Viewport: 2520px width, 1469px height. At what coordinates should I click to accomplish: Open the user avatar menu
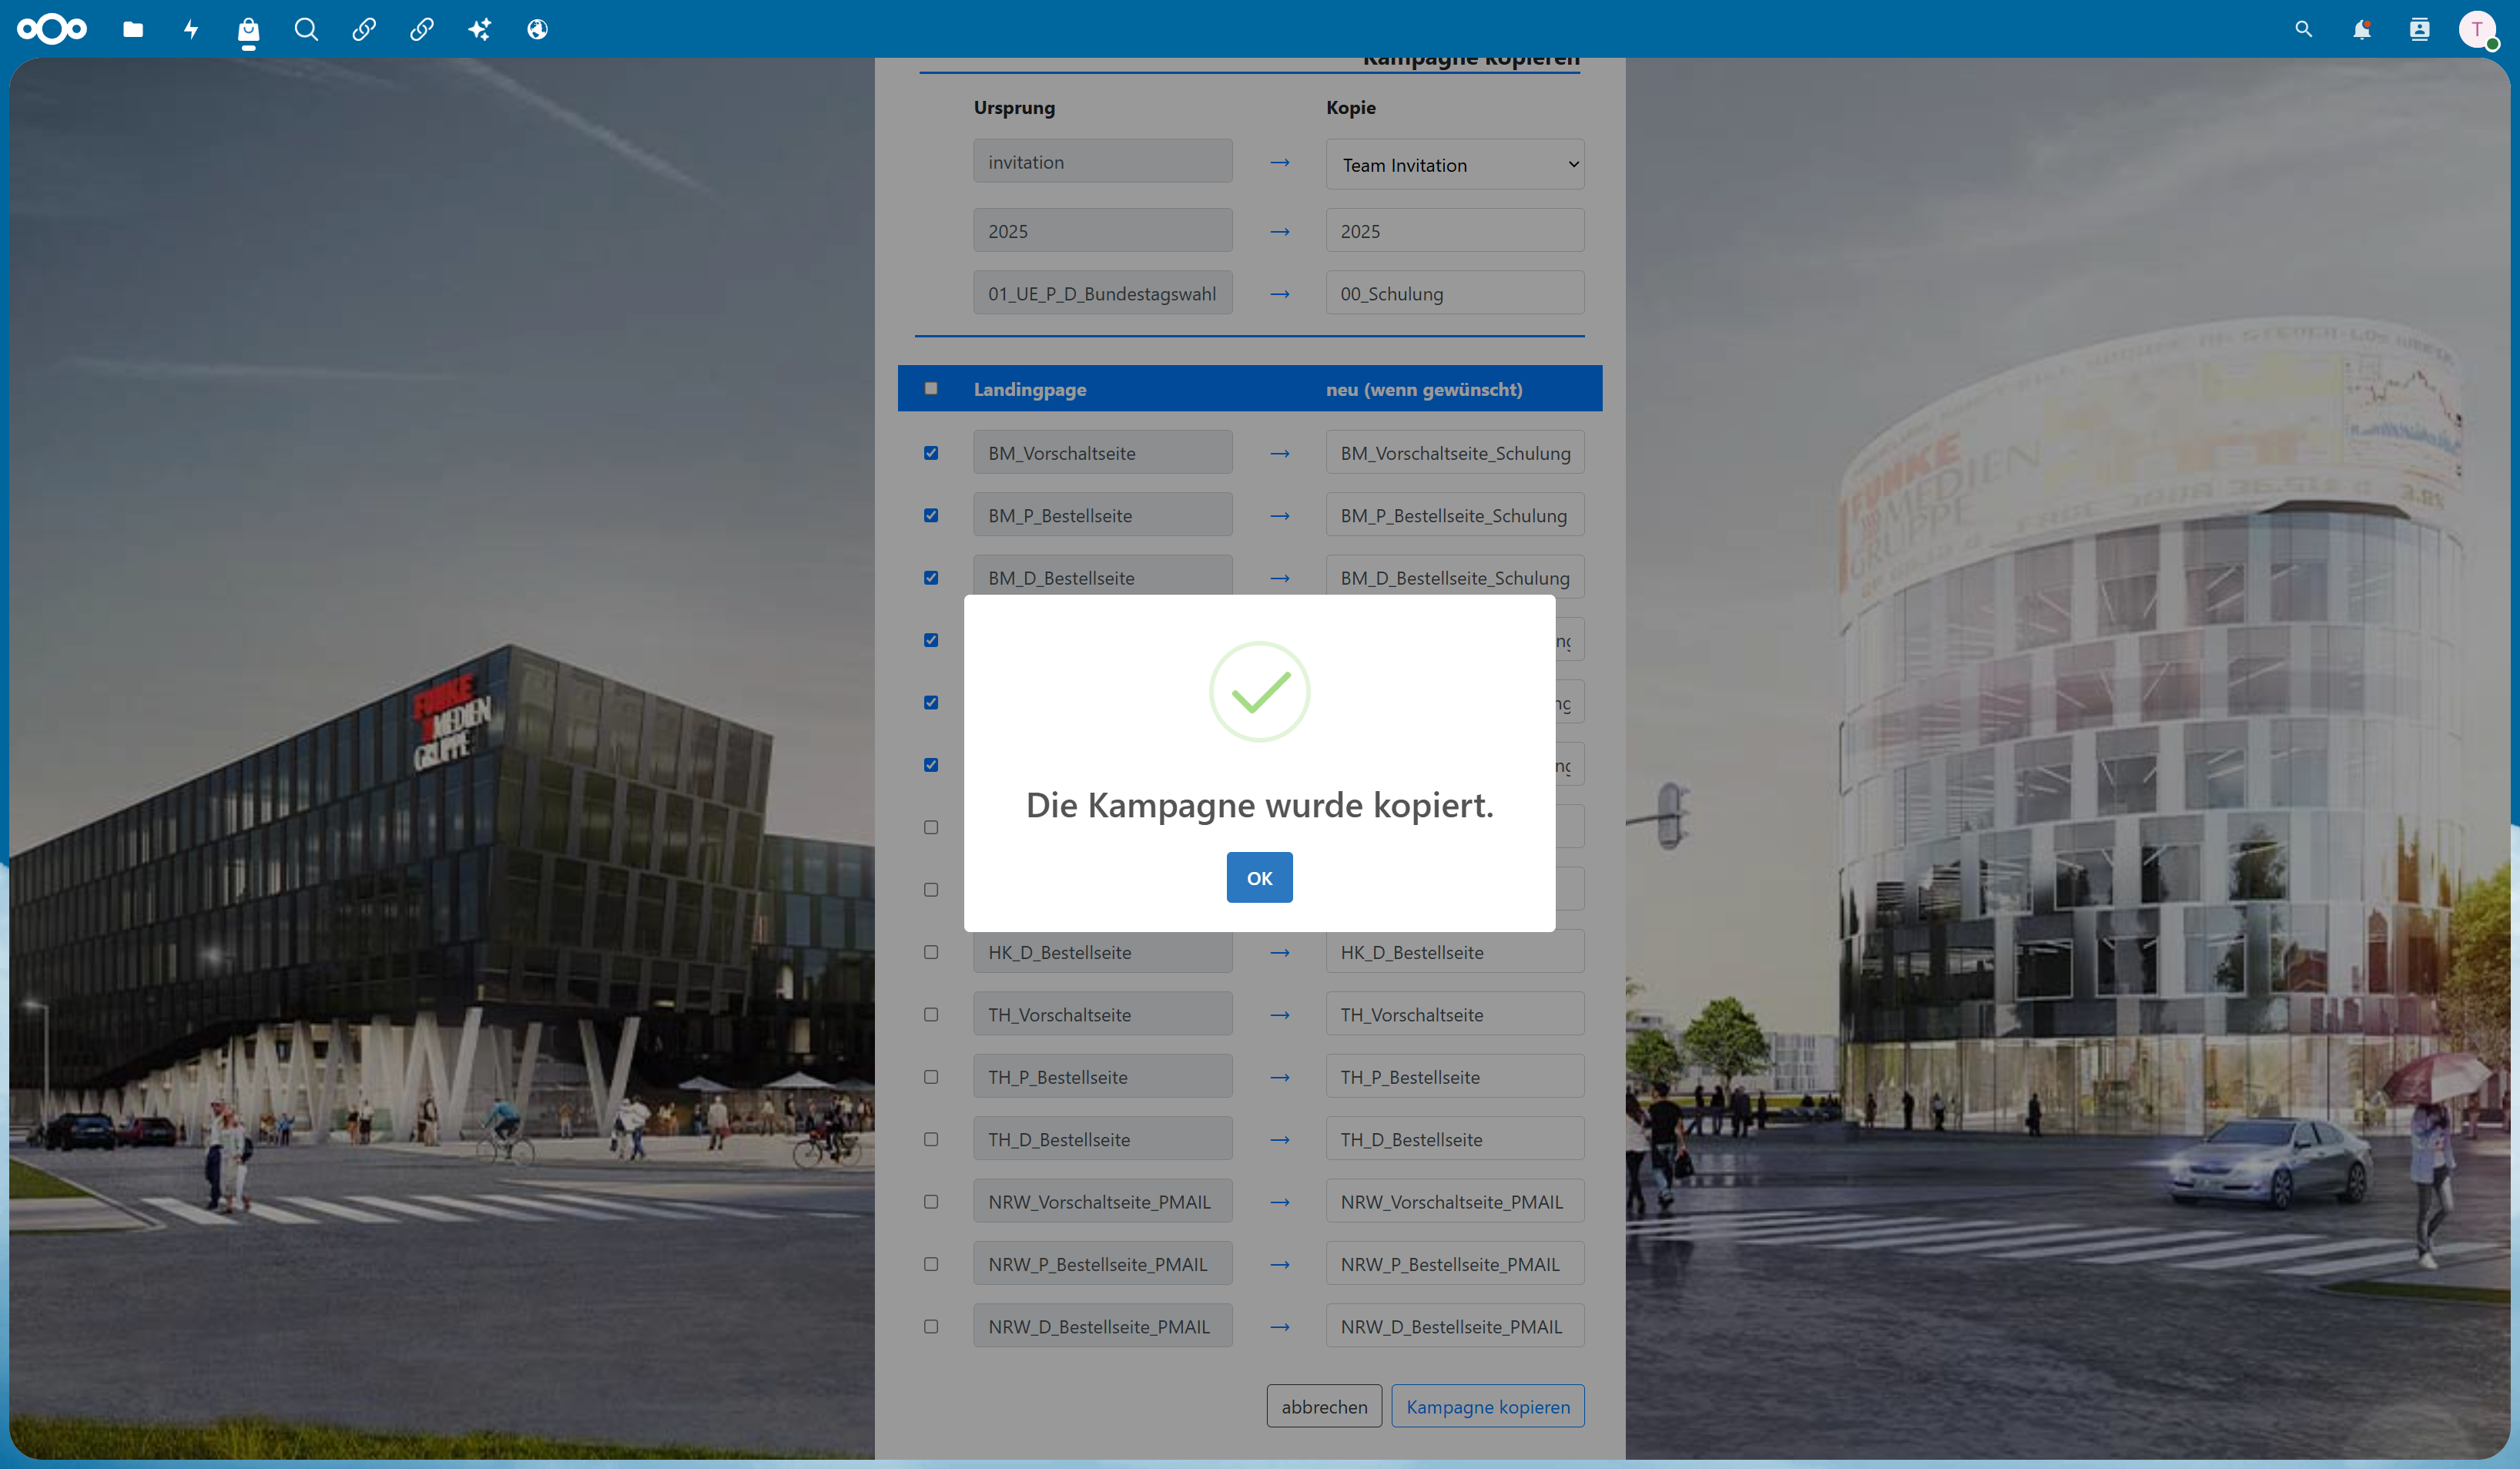point(2477,29)
